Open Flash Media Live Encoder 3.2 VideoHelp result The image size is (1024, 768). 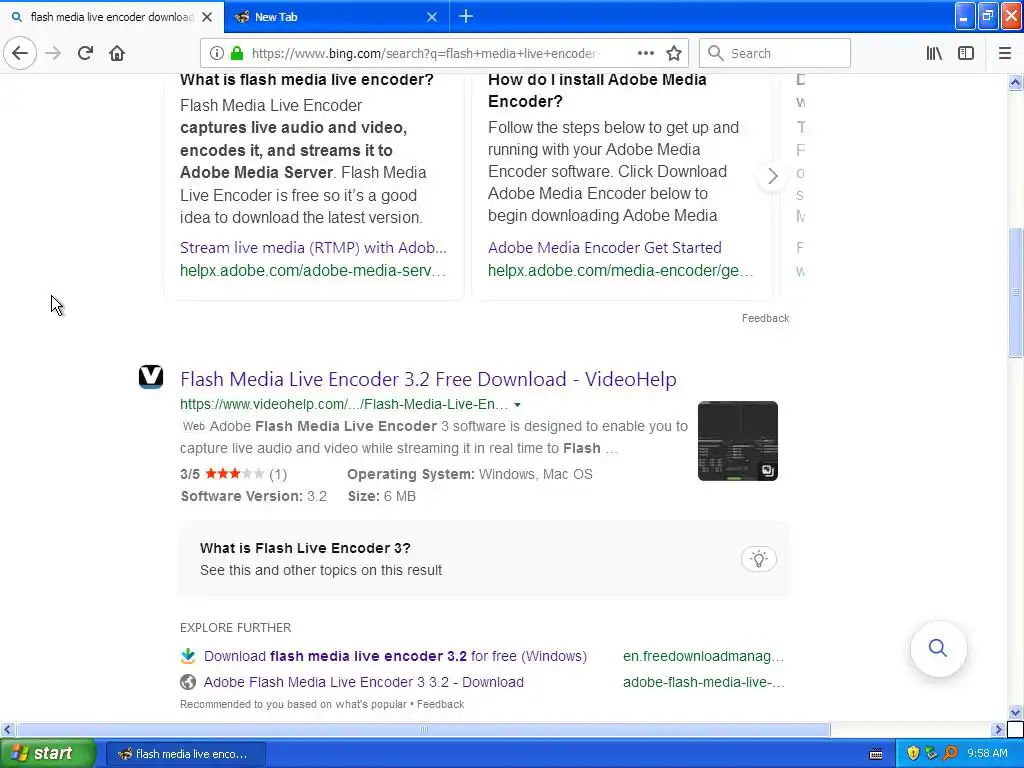coord(428,379)
